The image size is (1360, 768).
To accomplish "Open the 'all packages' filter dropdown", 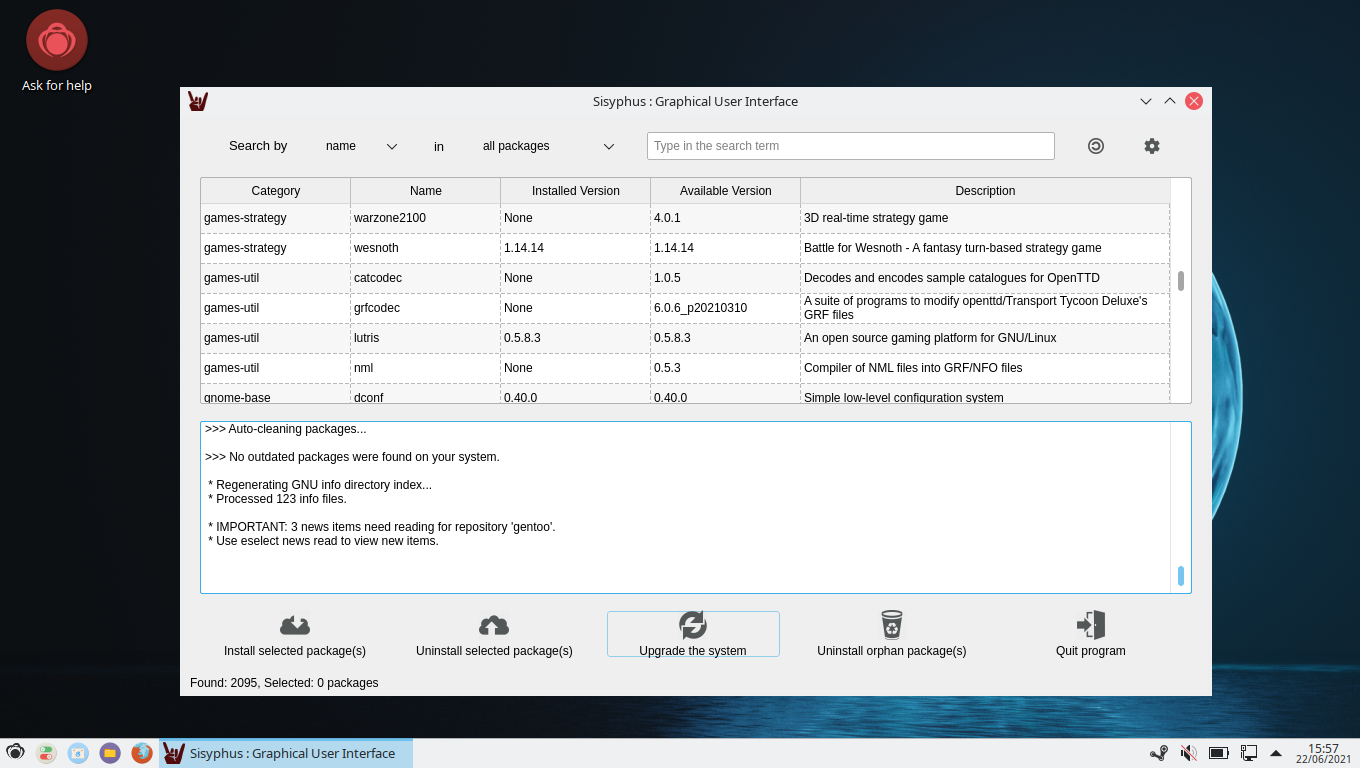I will pyautogui.click(x=547, y=146).
